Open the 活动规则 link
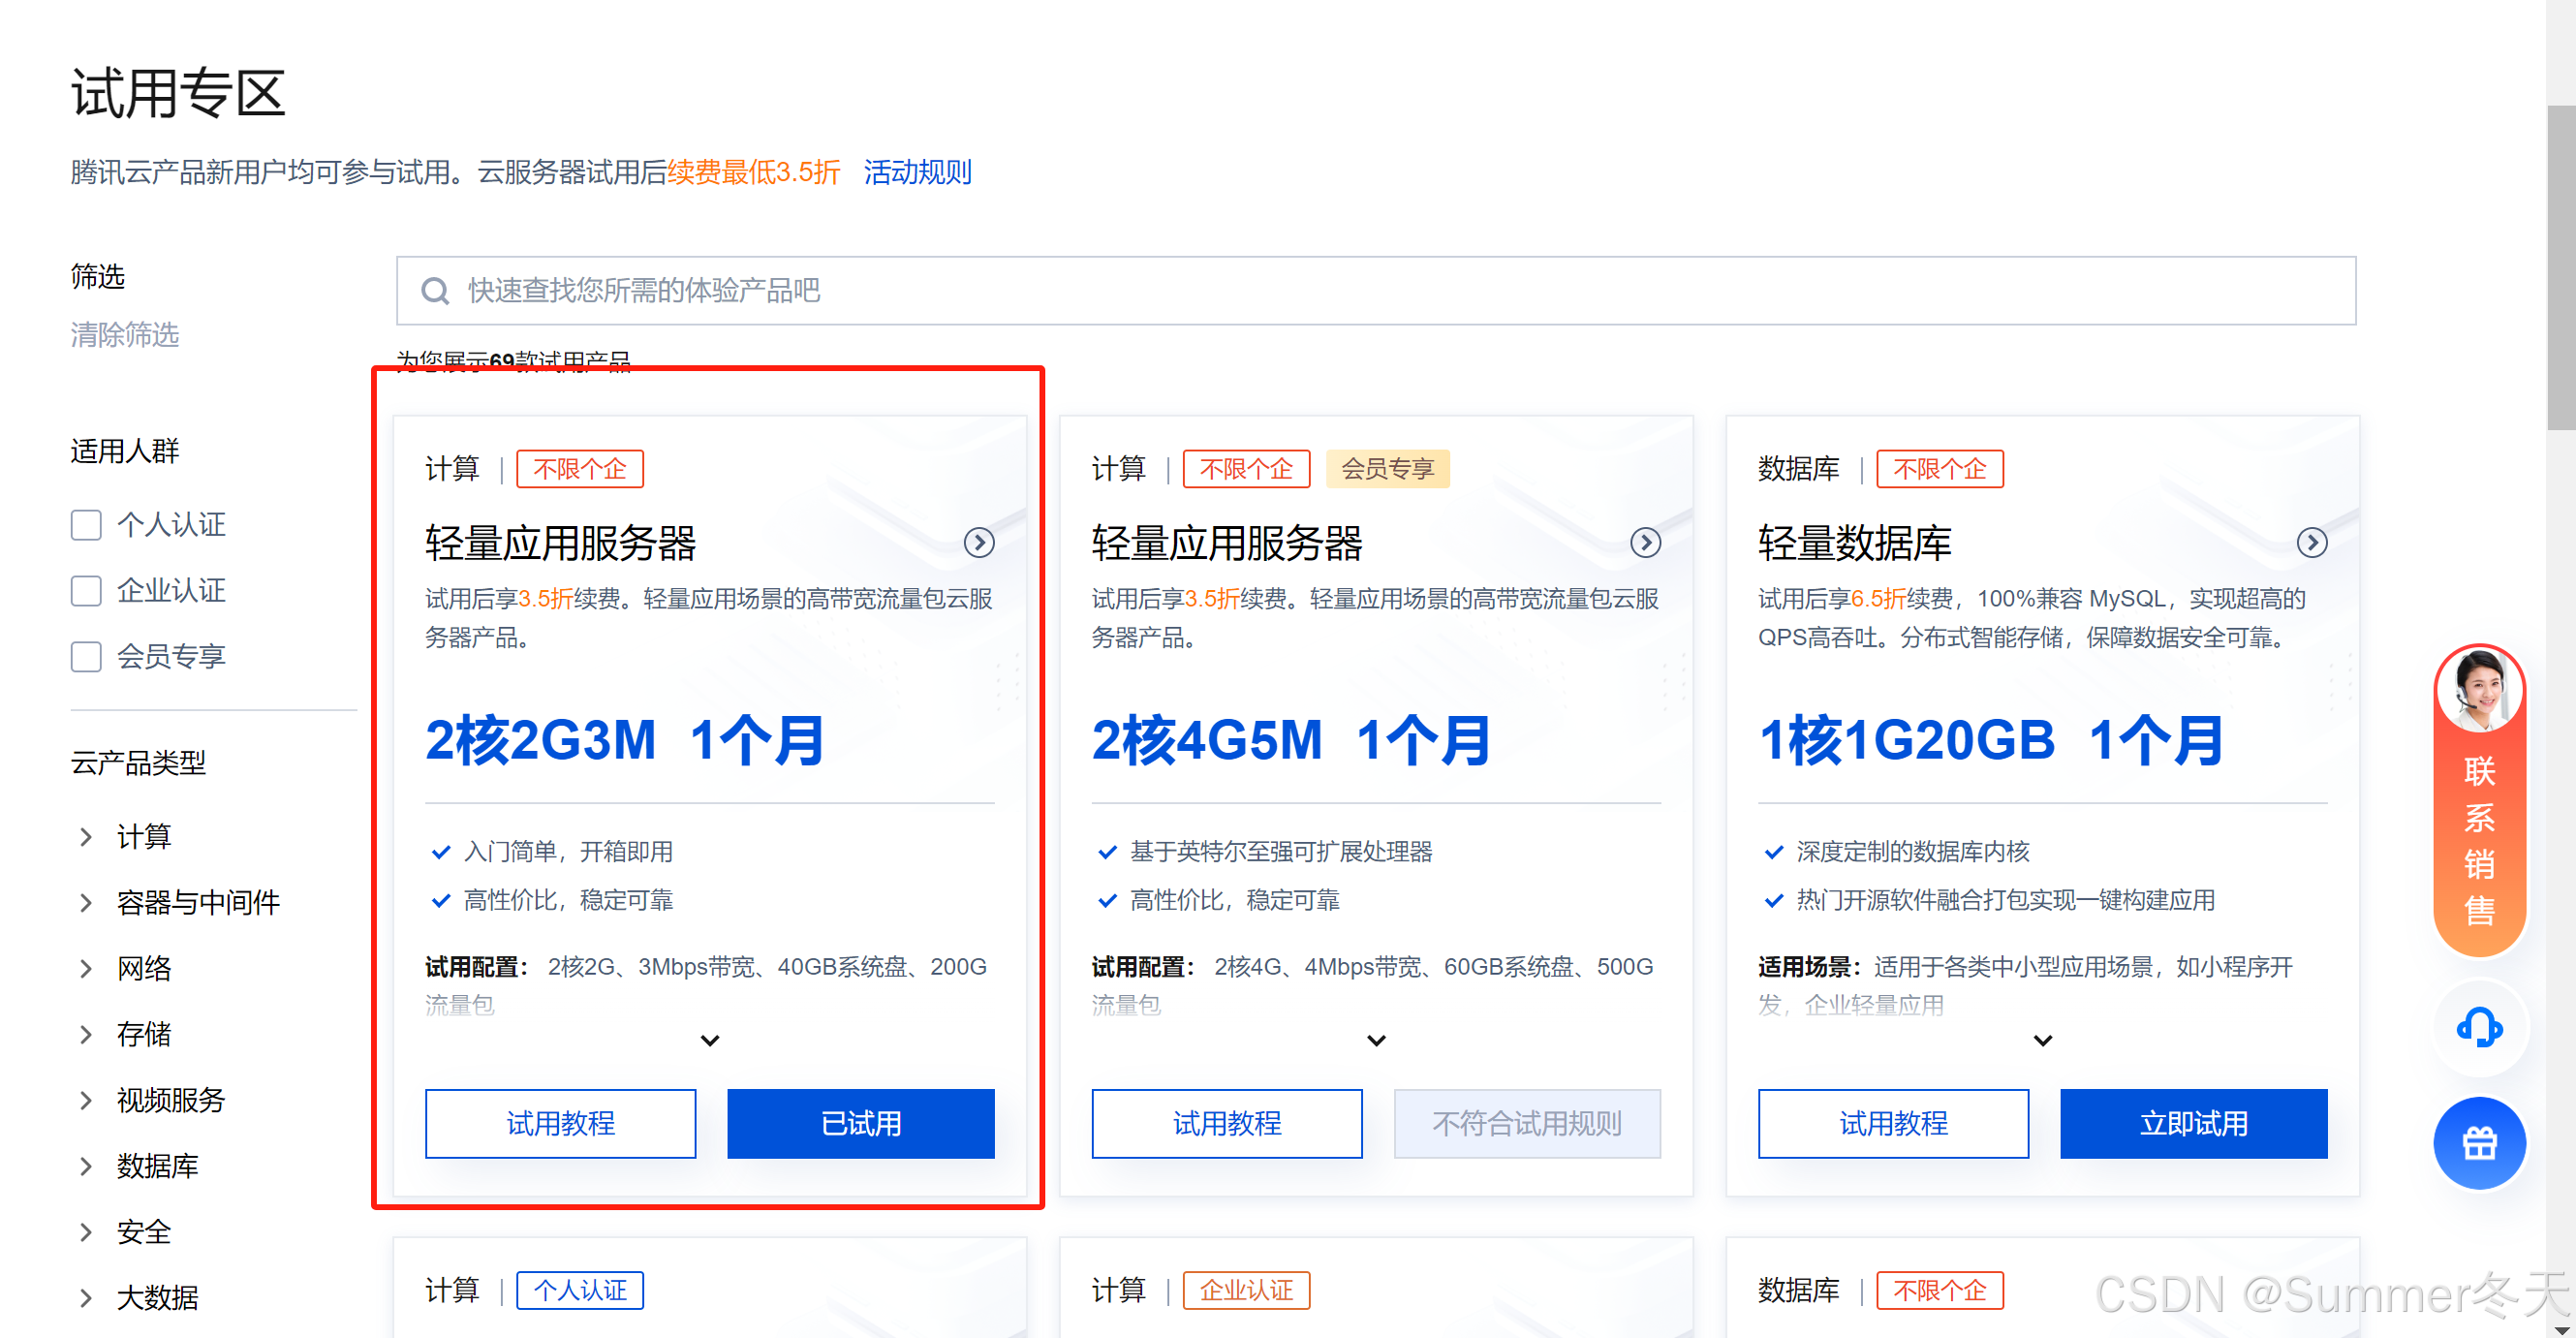This screenshot has width=2576, height=1338. 917,172
